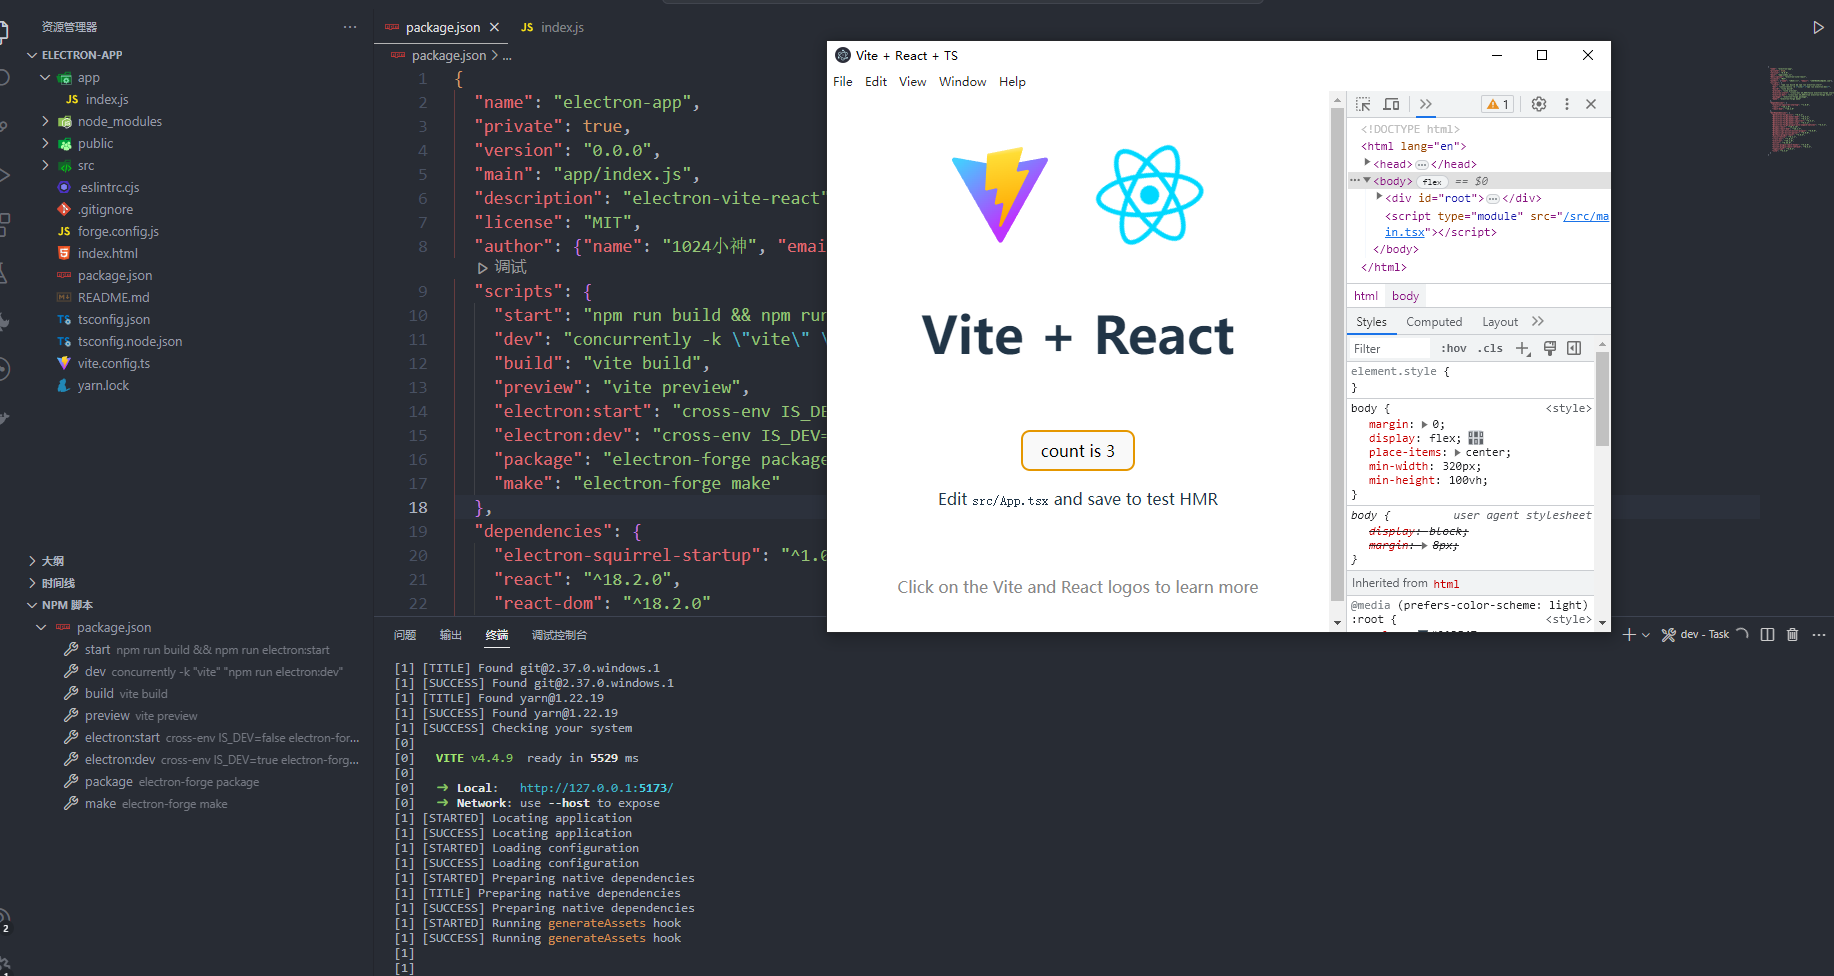The width and height of the screenshot is (1834, 976).
Task: Split the terminal panel
Action: pos(1767,634)
